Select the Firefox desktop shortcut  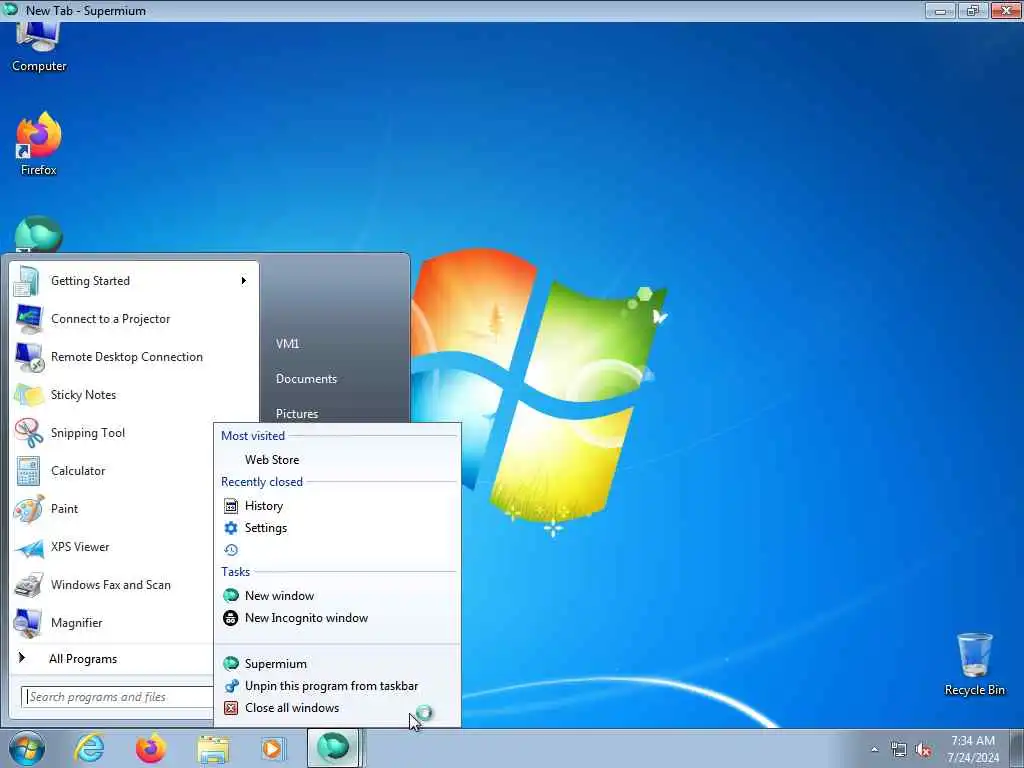tap(39, 144)
